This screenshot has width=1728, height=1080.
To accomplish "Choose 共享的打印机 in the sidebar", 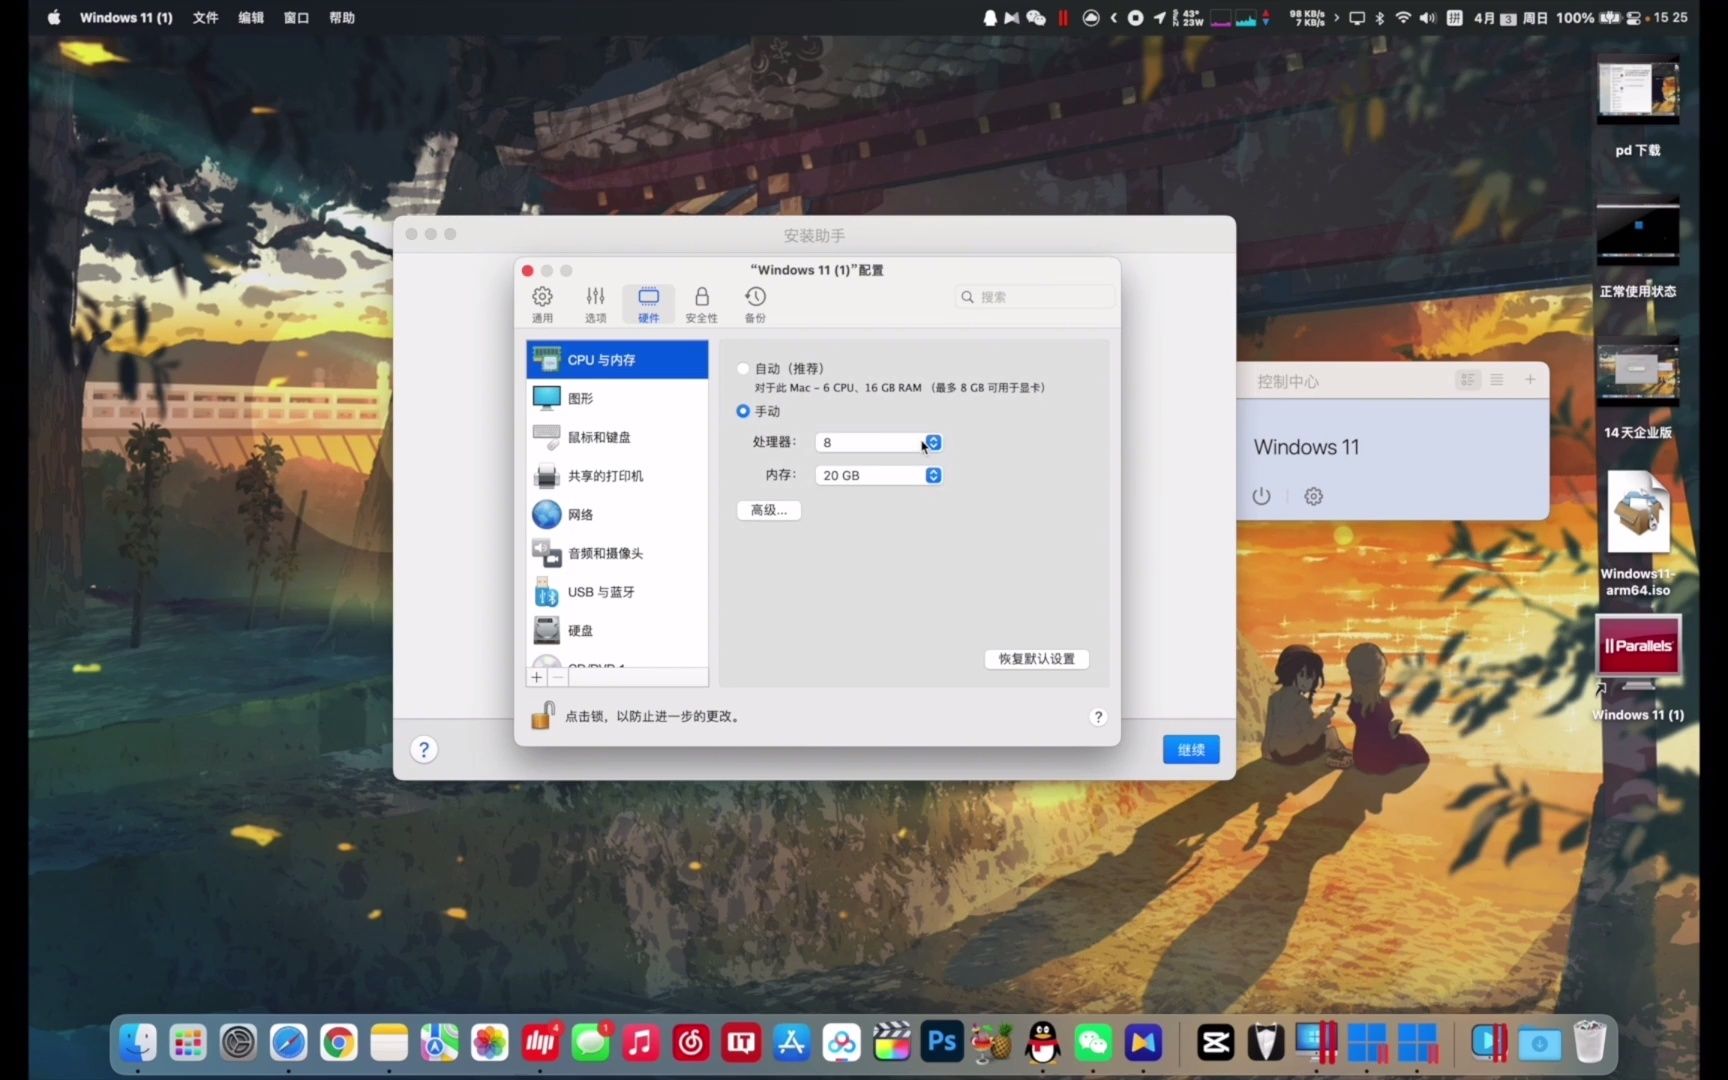I will (605, 476).
